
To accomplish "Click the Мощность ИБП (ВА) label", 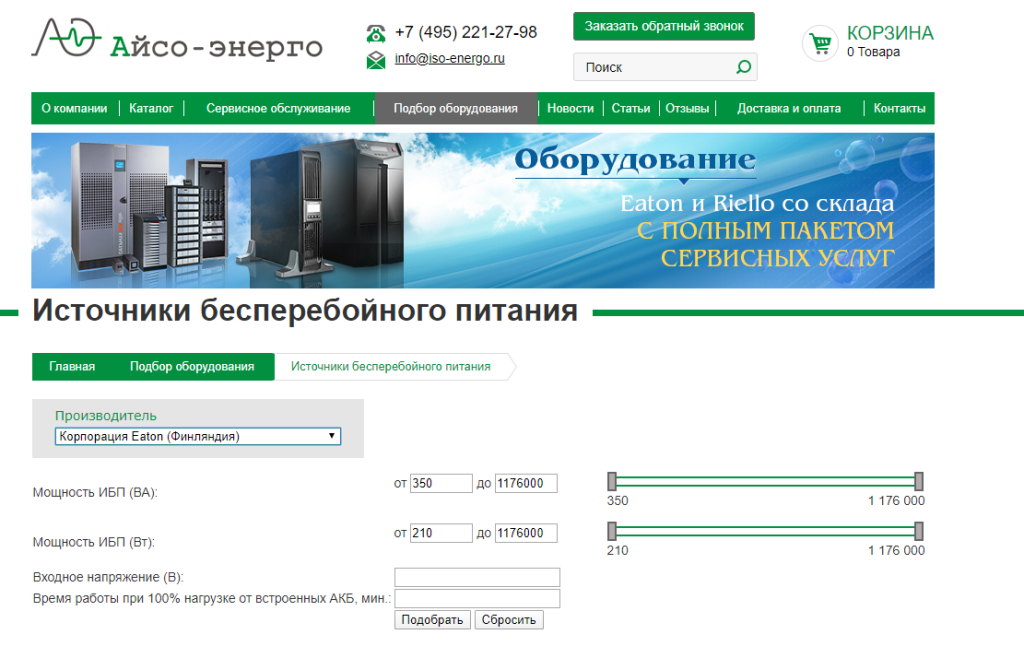I will tap(95, 492).
